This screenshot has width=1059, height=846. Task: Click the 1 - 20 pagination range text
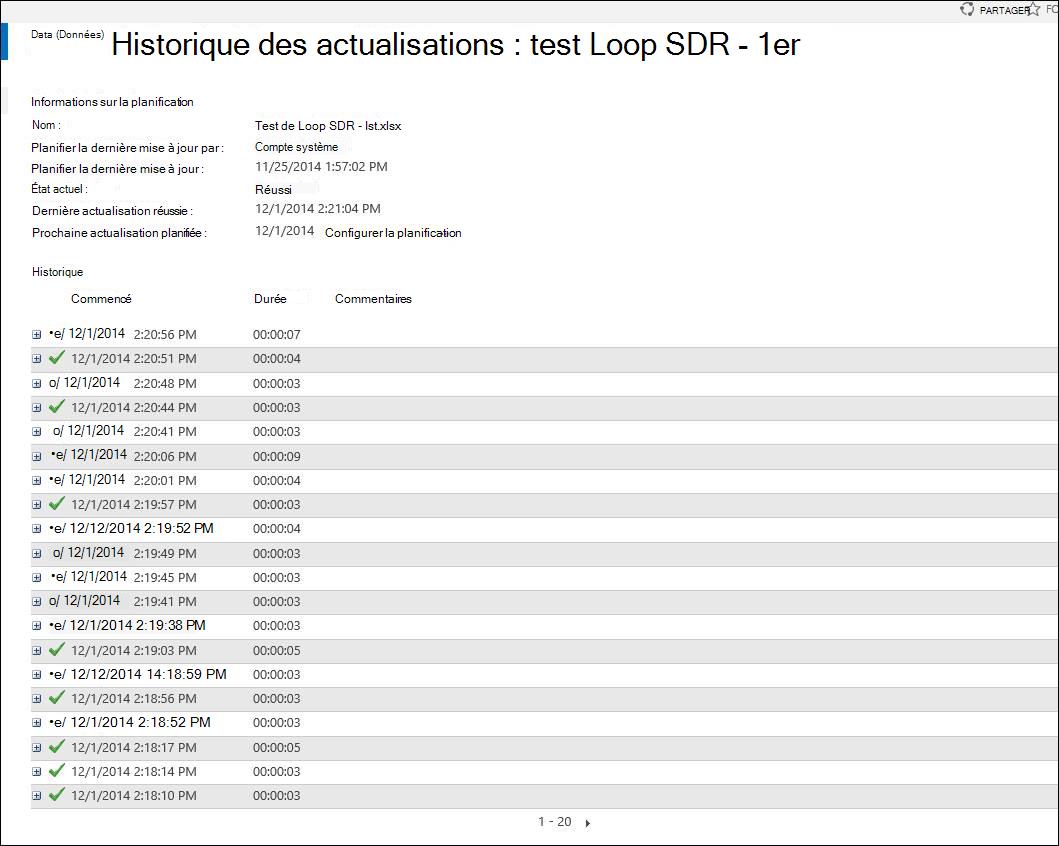coord(554,822)
